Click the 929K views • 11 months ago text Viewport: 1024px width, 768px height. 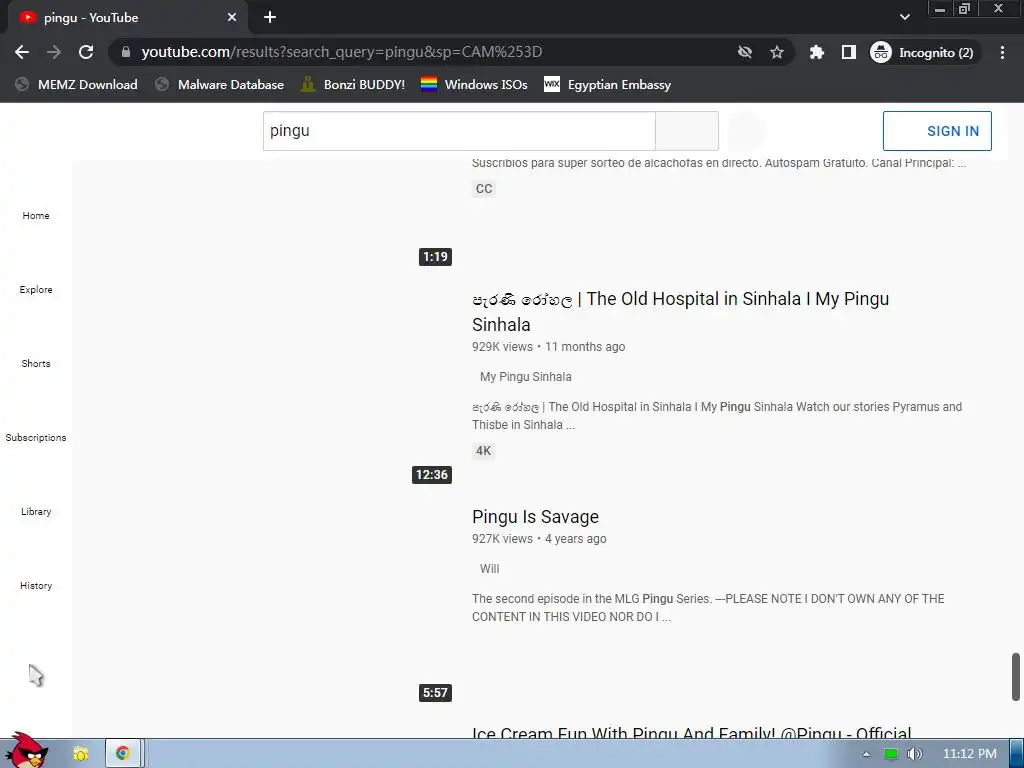(x=549, y=347)
